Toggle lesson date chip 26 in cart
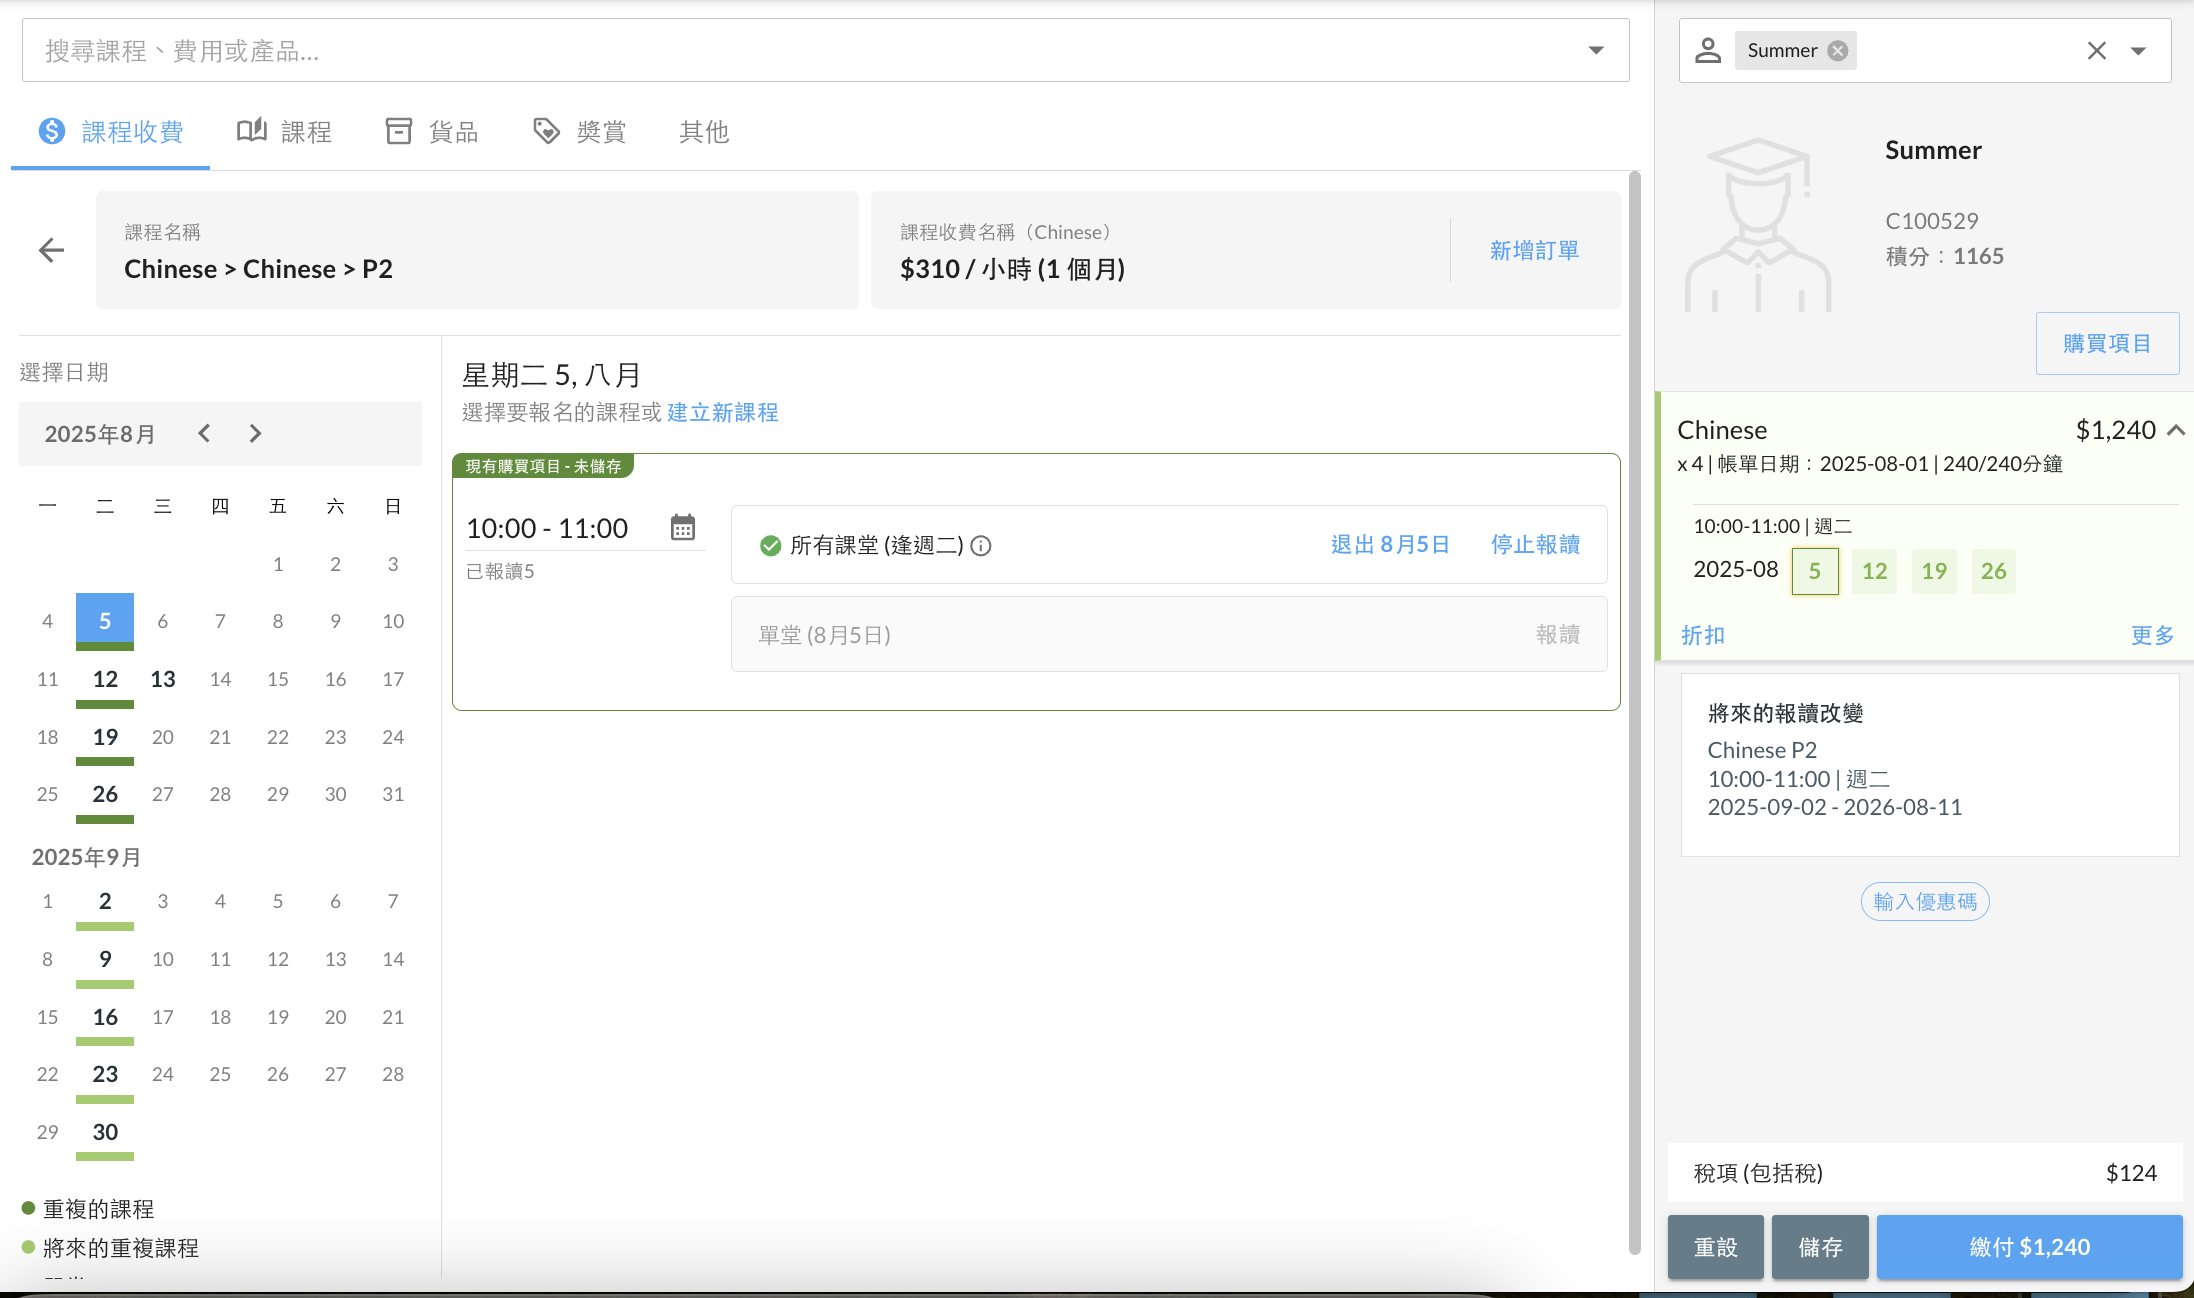The width and height of the screenshot is (2194, 1298). pyautogui.click(x=1994, y=571)
